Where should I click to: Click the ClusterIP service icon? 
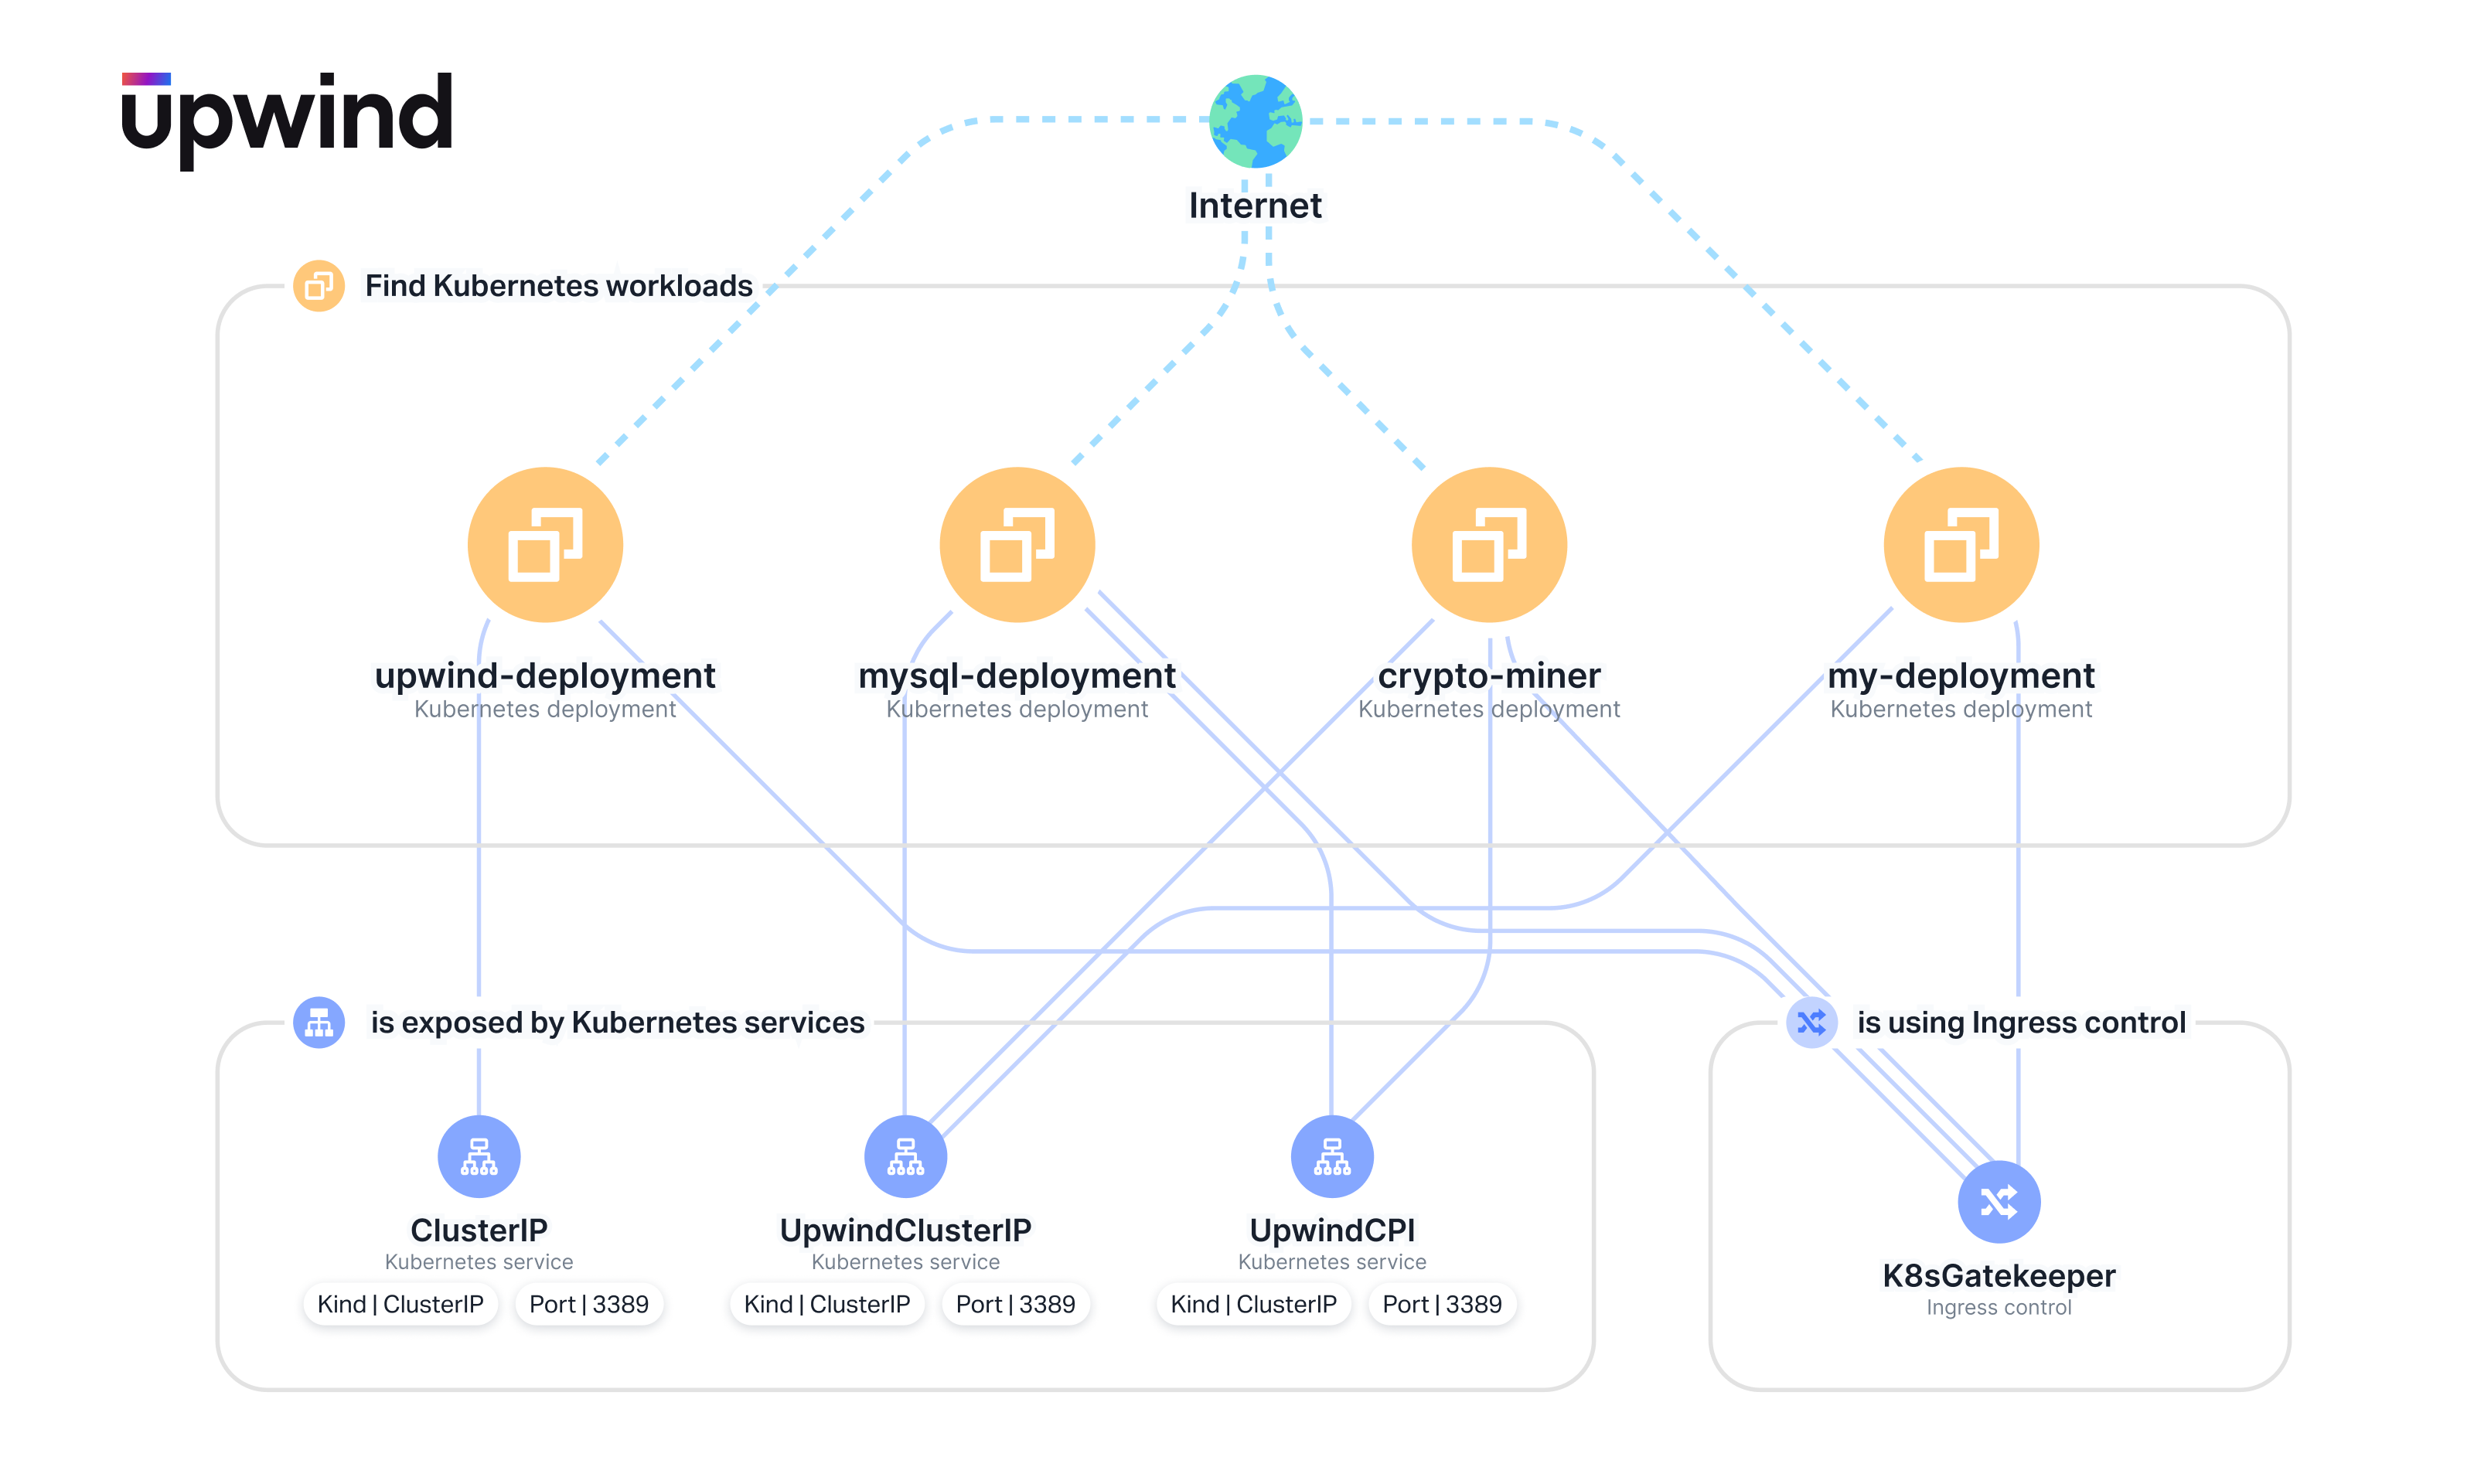click(x=479, y=1156)
